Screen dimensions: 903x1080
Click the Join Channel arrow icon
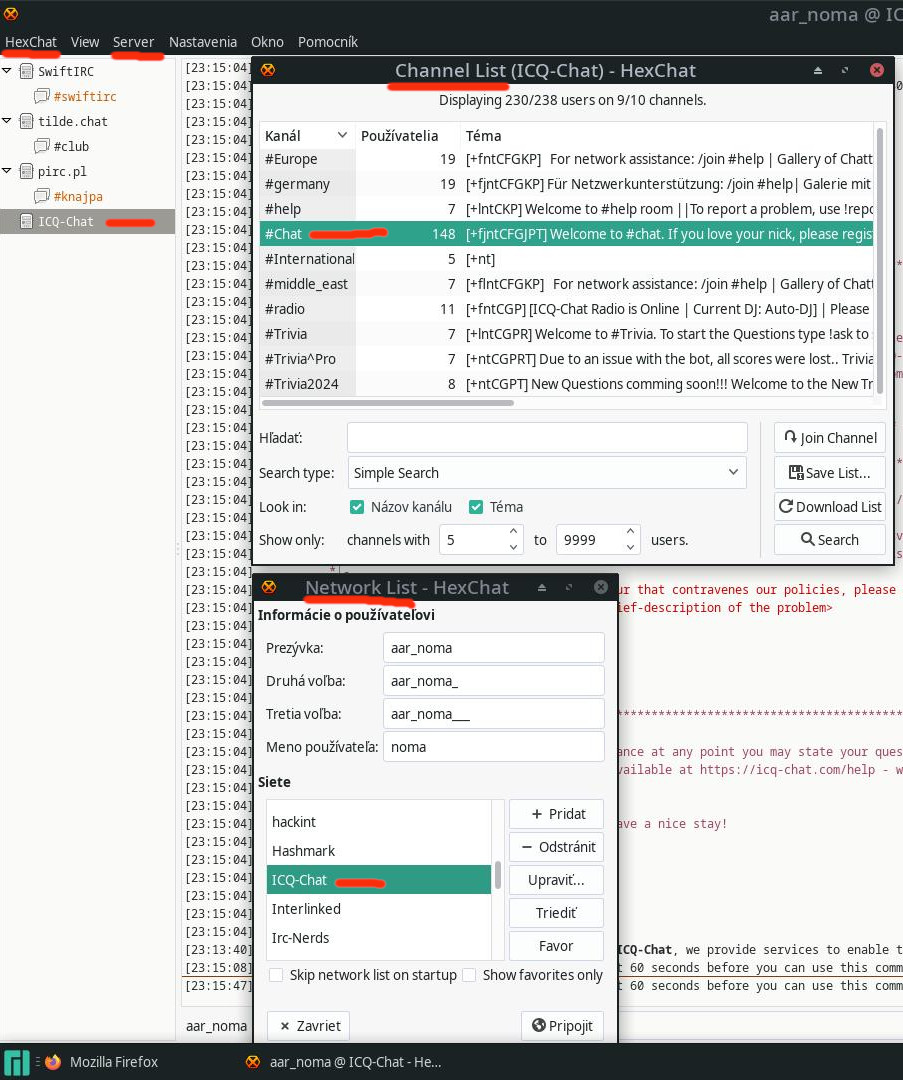[x=790, y=438]
